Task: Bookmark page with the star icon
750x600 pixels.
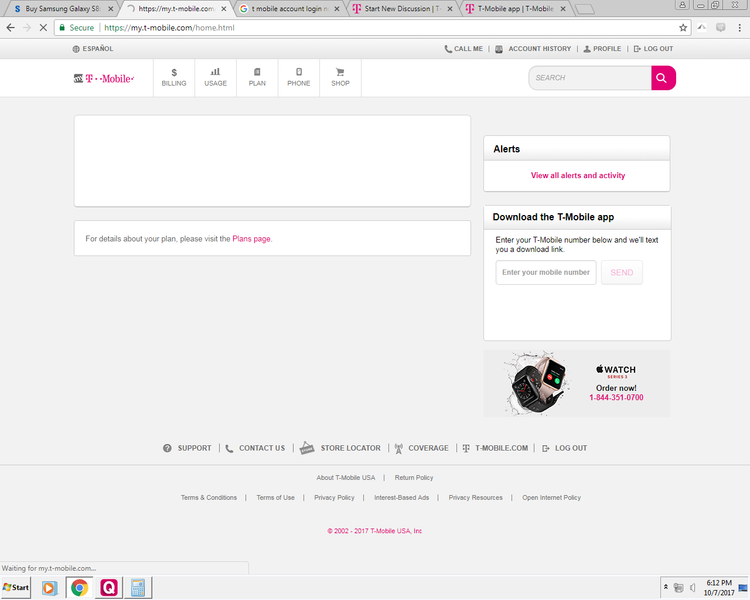Action: click(x=683, y=28)
